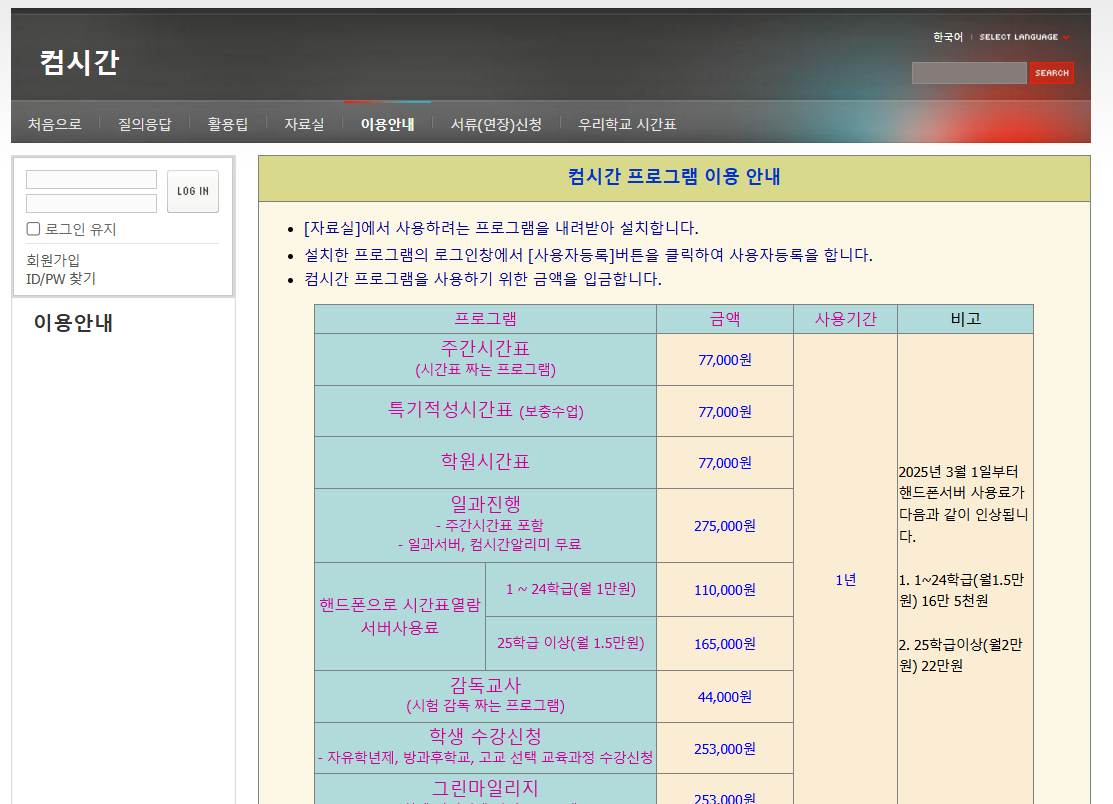The height and width of the screenshot is (804, 1113).
Task: Switch to the 이용안내 navigation tab
Action: (x=386, y=123)
